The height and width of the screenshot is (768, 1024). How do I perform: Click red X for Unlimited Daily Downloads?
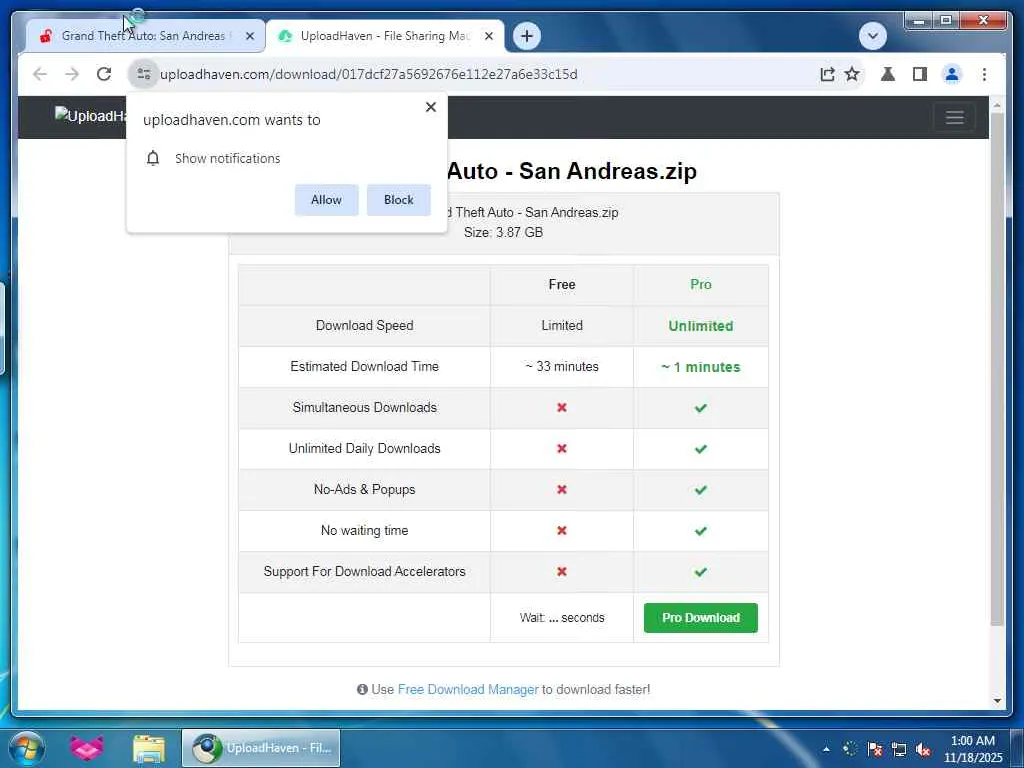coord(562,449)
